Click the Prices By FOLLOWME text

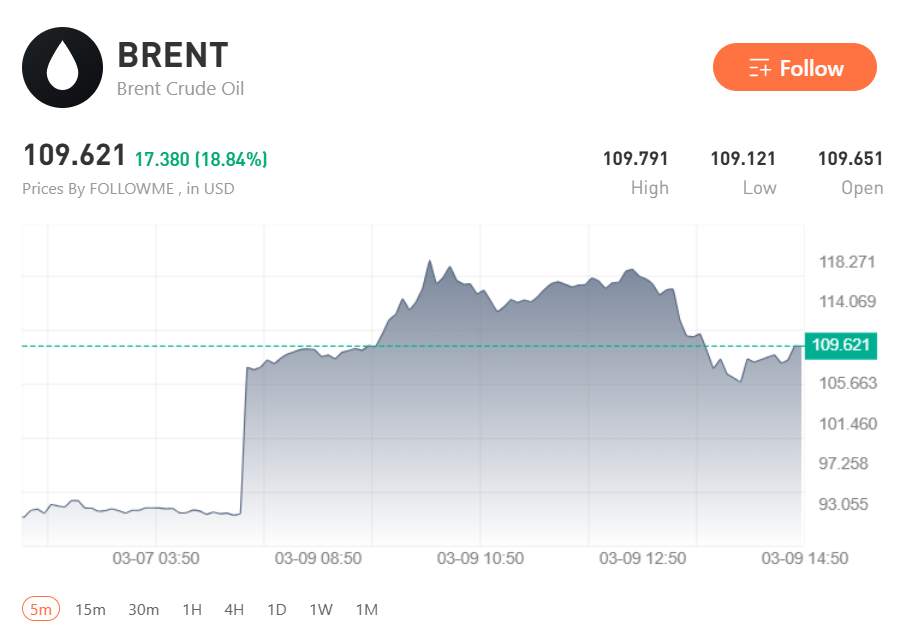128,188
